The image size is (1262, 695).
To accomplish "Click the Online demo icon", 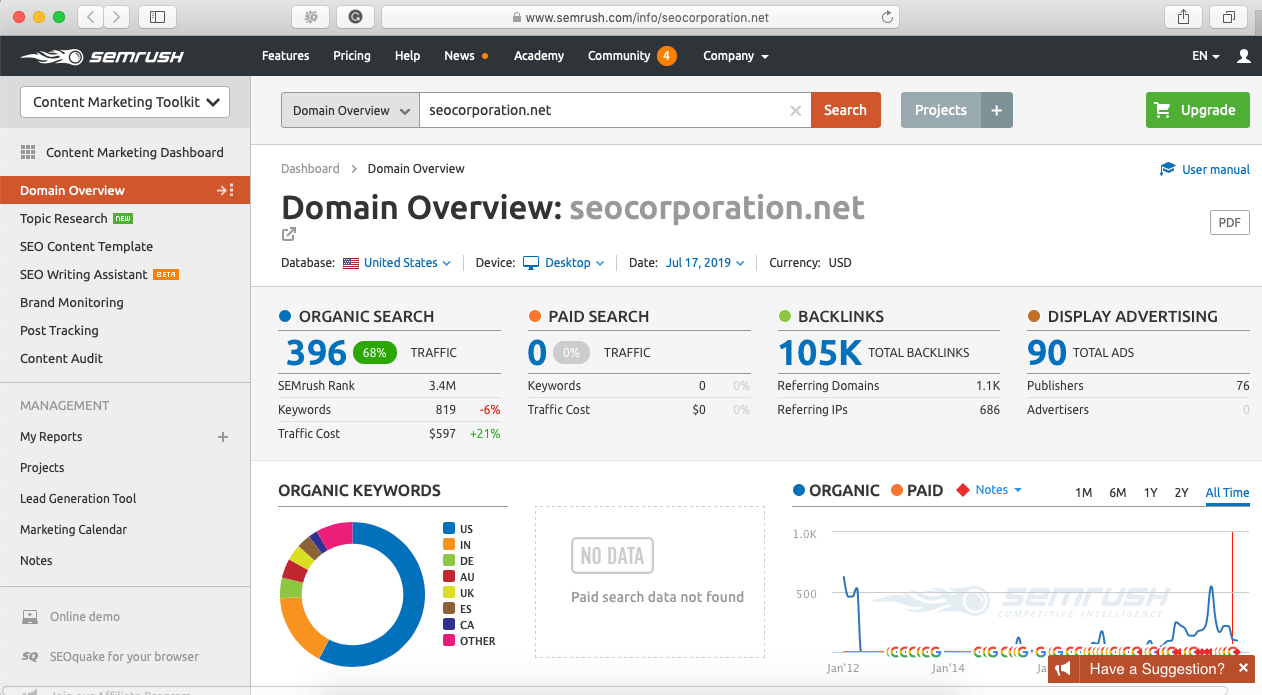I will click(30, 617).
